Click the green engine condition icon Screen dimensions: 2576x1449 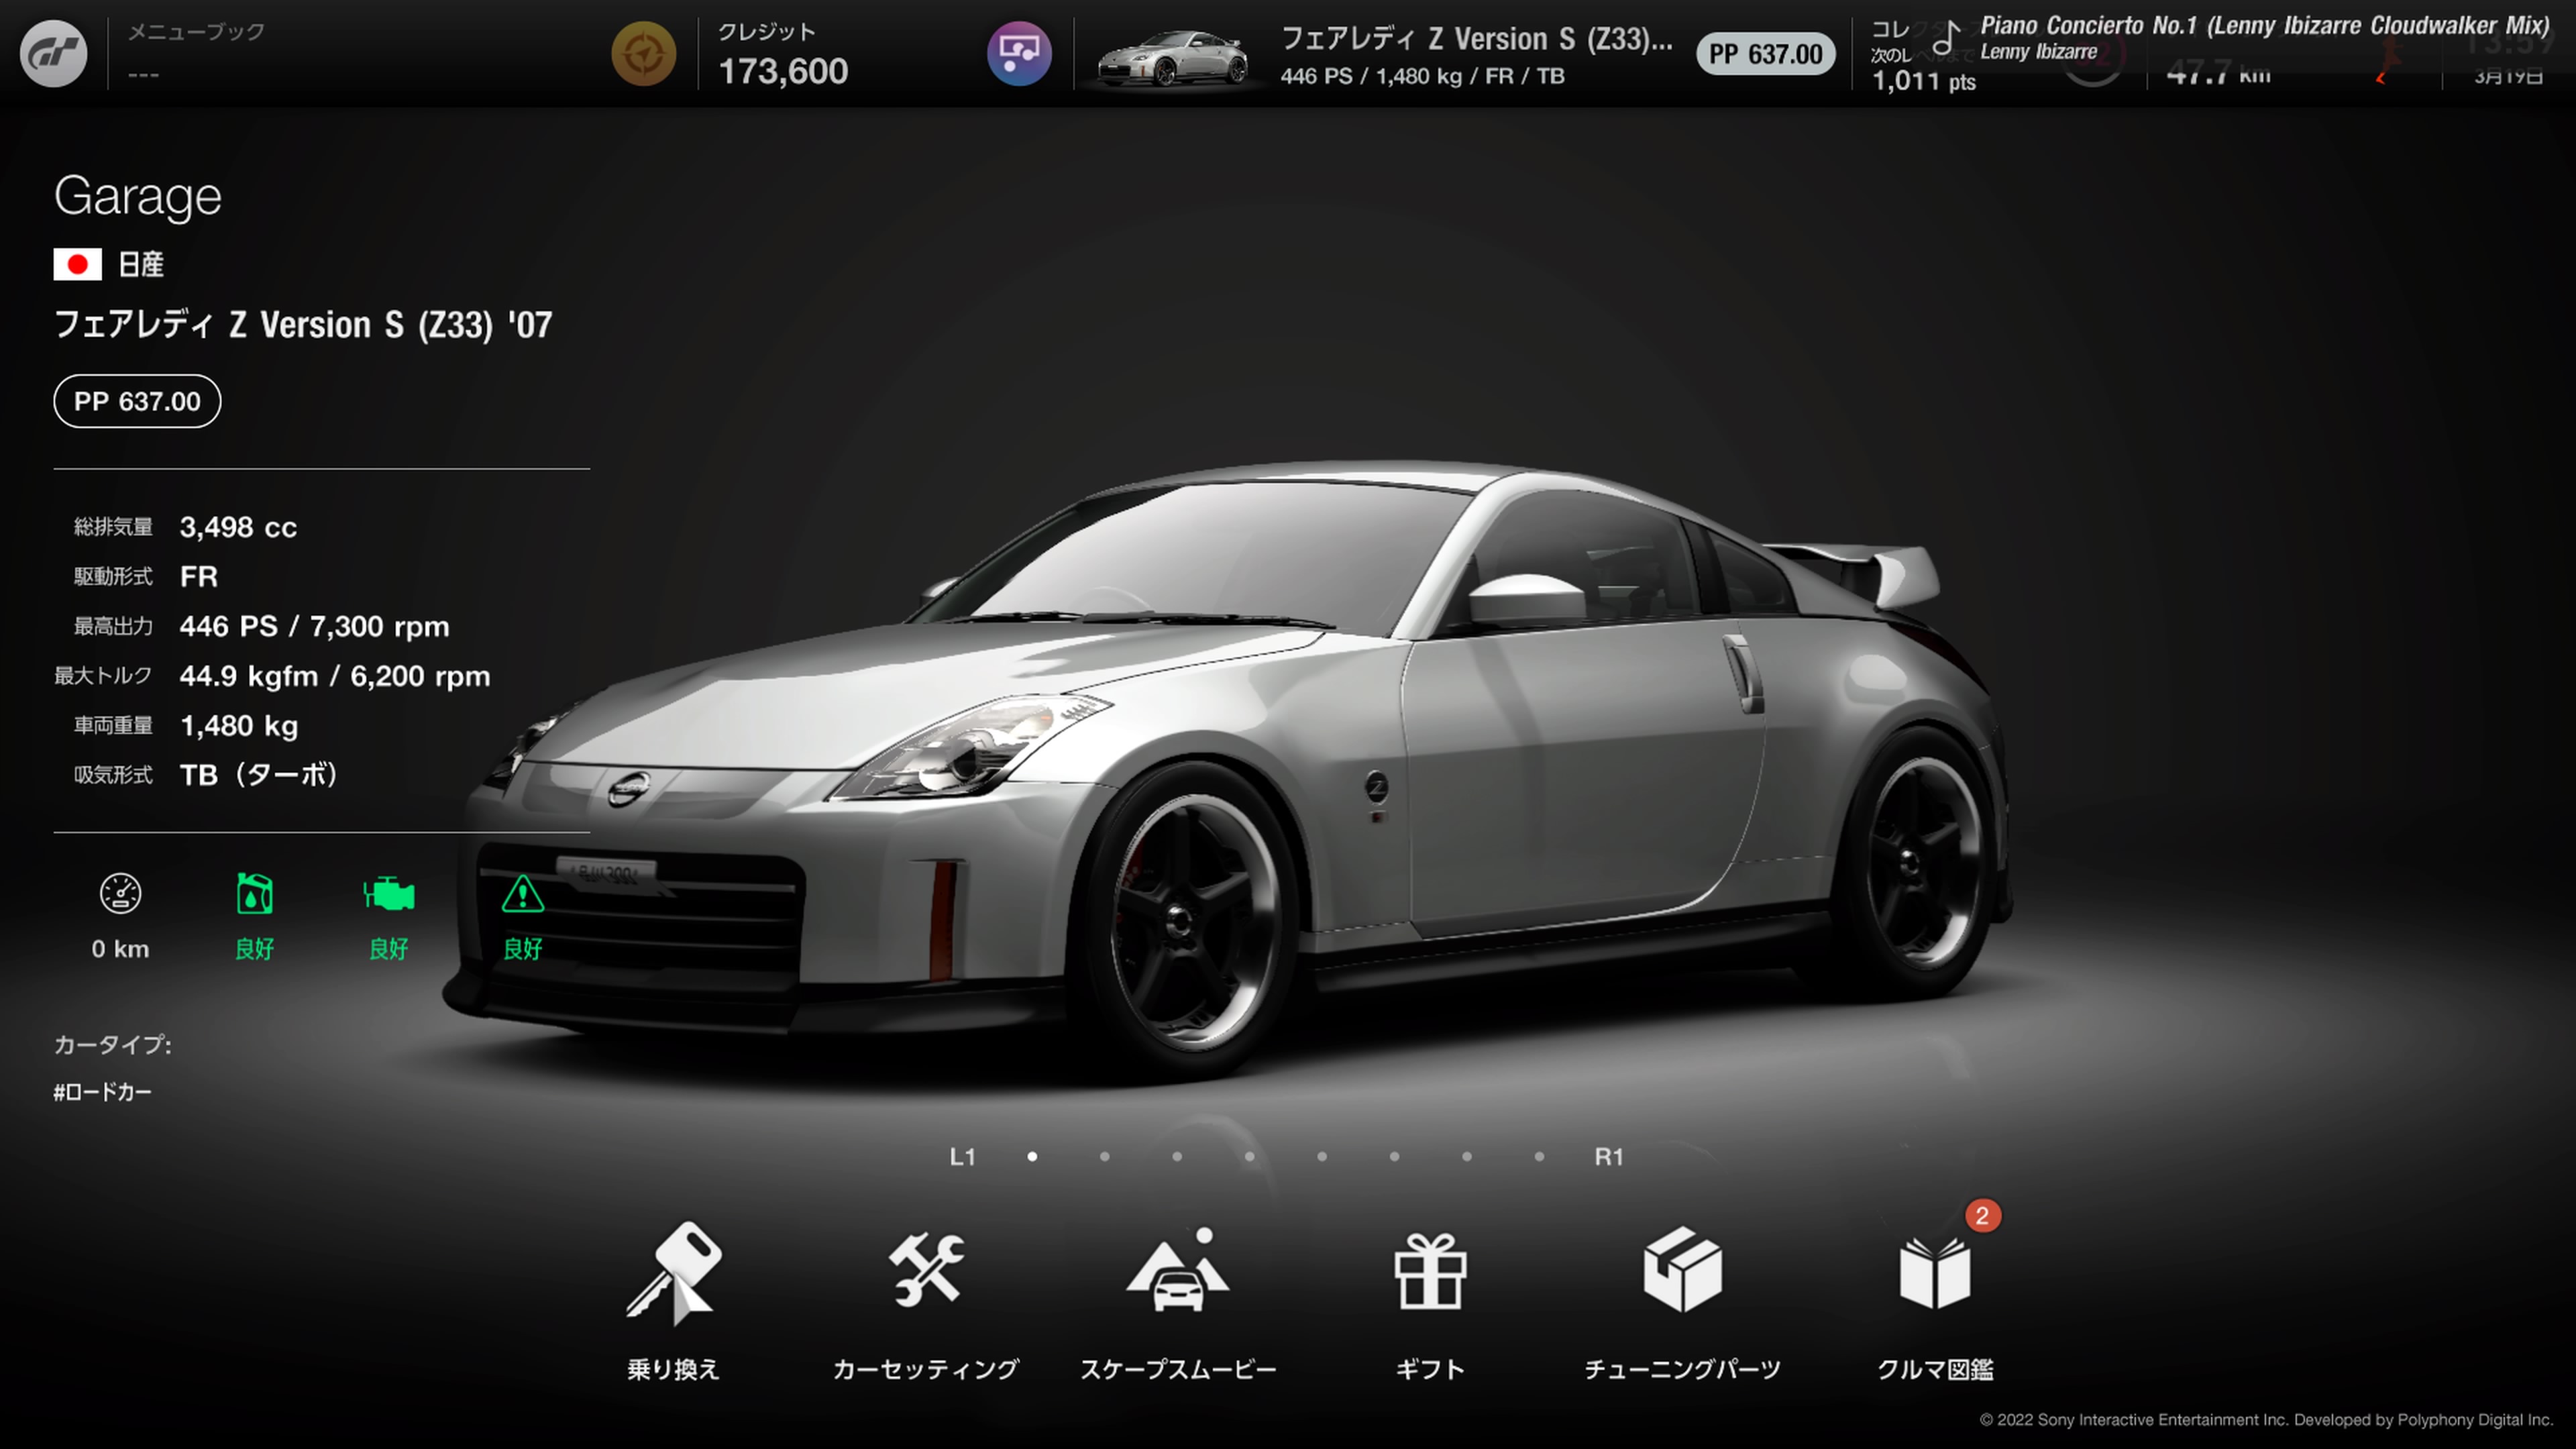point(388,893)
